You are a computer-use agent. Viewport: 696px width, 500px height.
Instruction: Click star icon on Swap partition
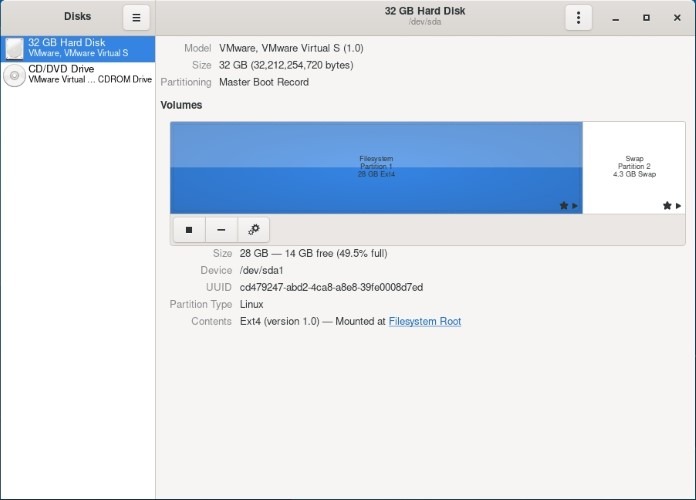tap(667, 205)
